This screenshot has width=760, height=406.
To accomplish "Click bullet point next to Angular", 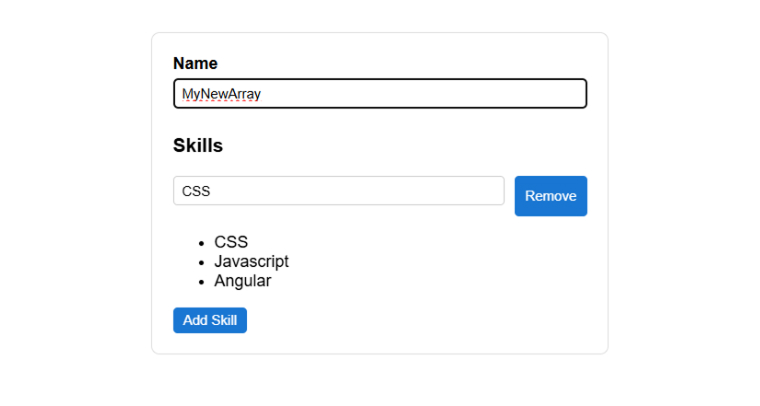I will coord(202,282).
